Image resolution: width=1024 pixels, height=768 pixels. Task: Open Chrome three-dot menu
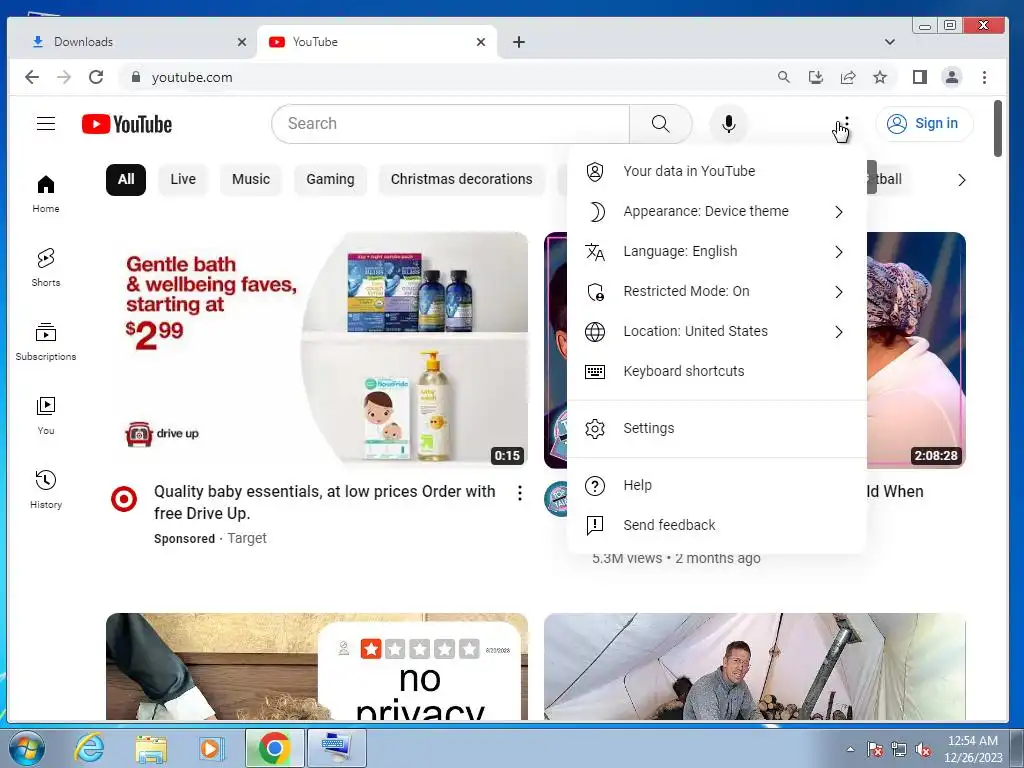pos(984,77)
